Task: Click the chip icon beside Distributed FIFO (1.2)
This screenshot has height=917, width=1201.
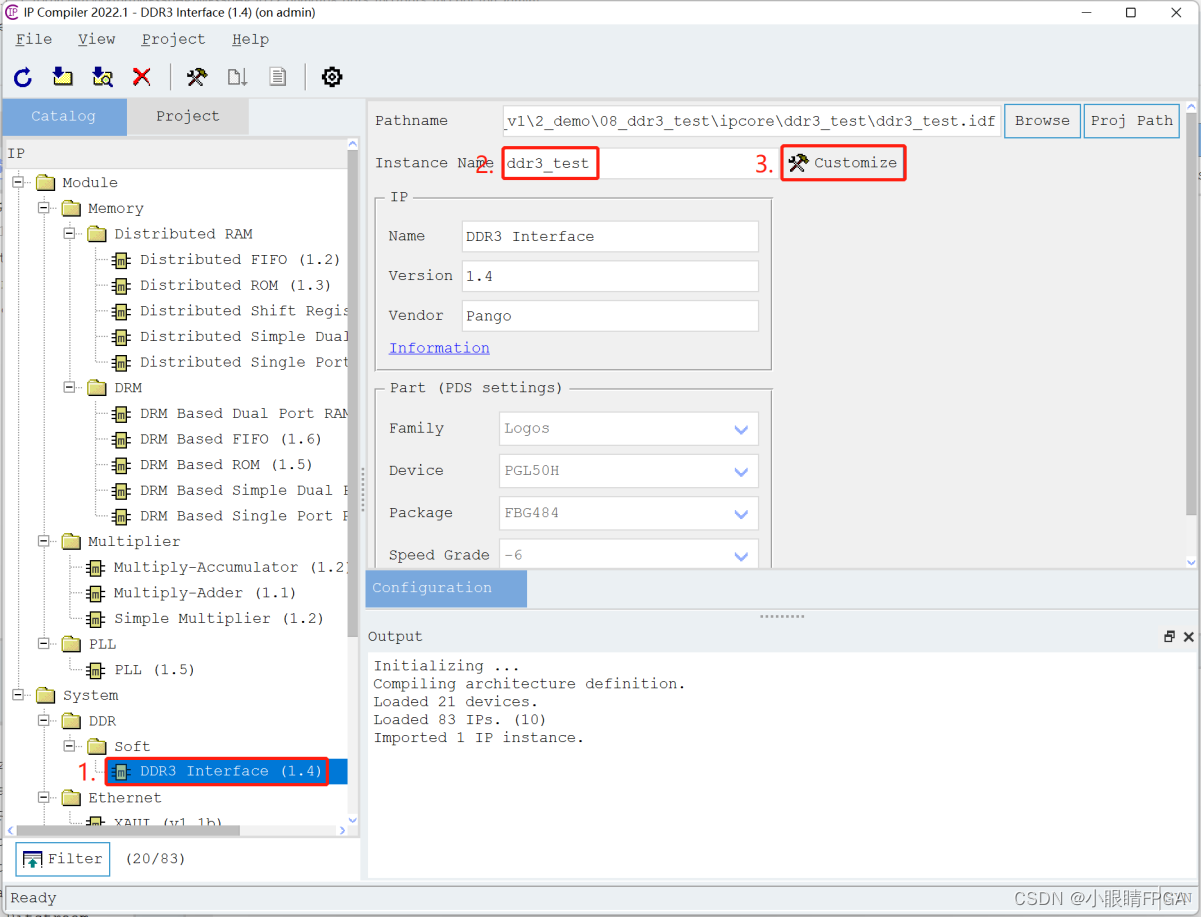Action: coord(121,260)
